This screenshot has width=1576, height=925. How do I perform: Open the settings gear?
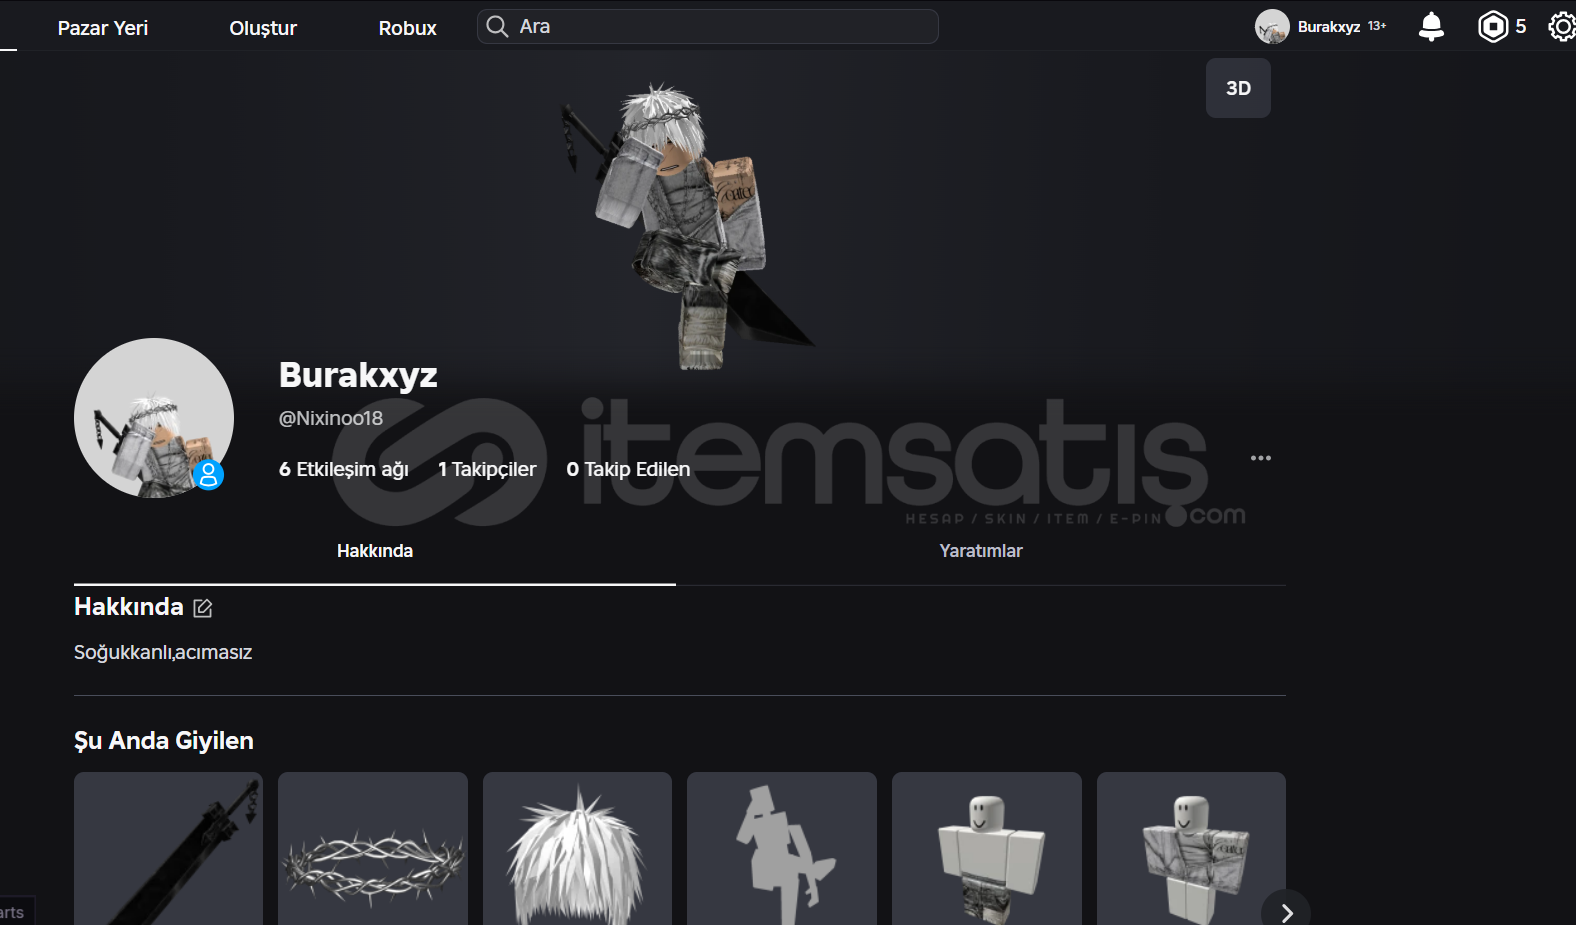pos(1562,27)
